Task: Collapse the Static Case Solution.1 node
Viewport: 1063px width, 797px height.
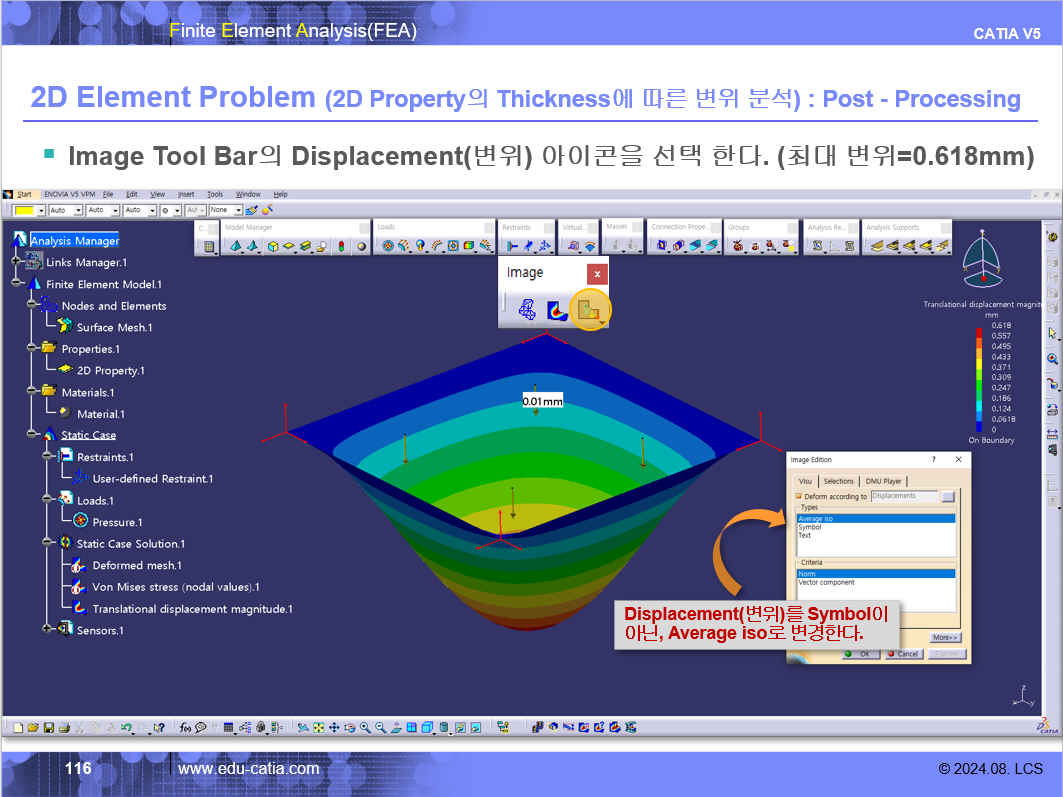Action: coord(46,543)
